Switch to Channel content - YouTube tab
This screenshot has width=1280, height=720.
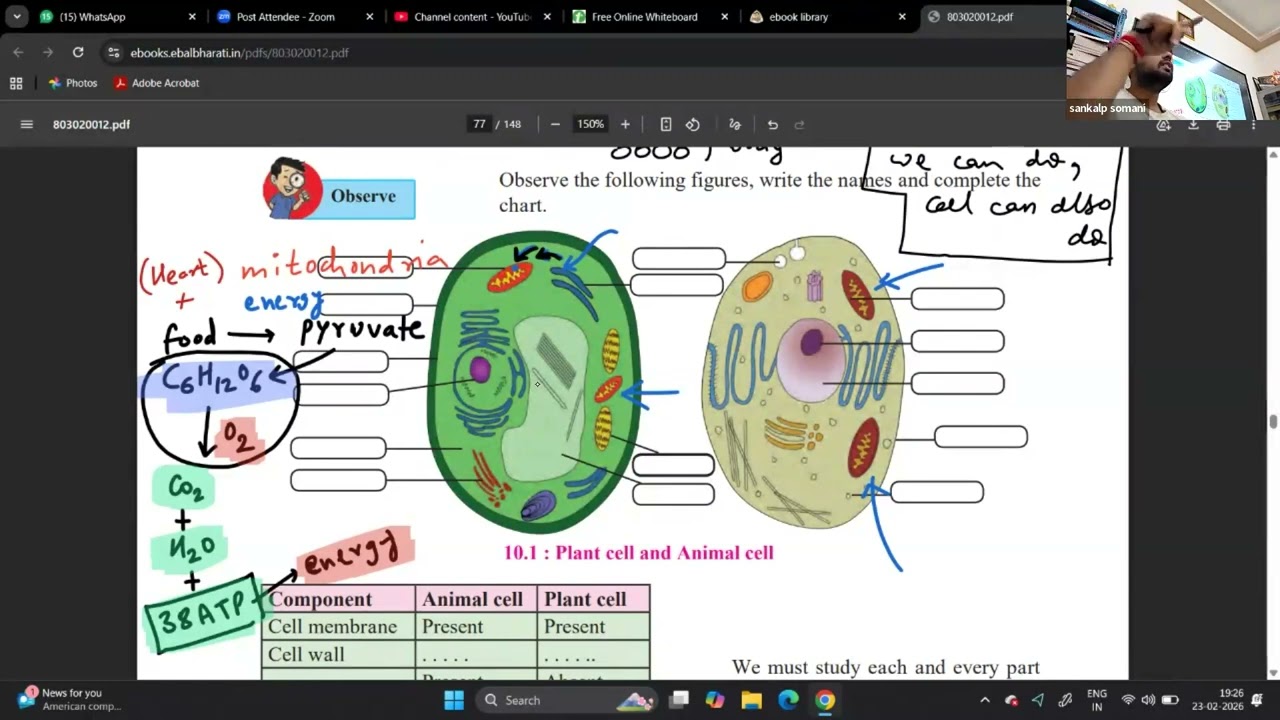pos(472,17)
